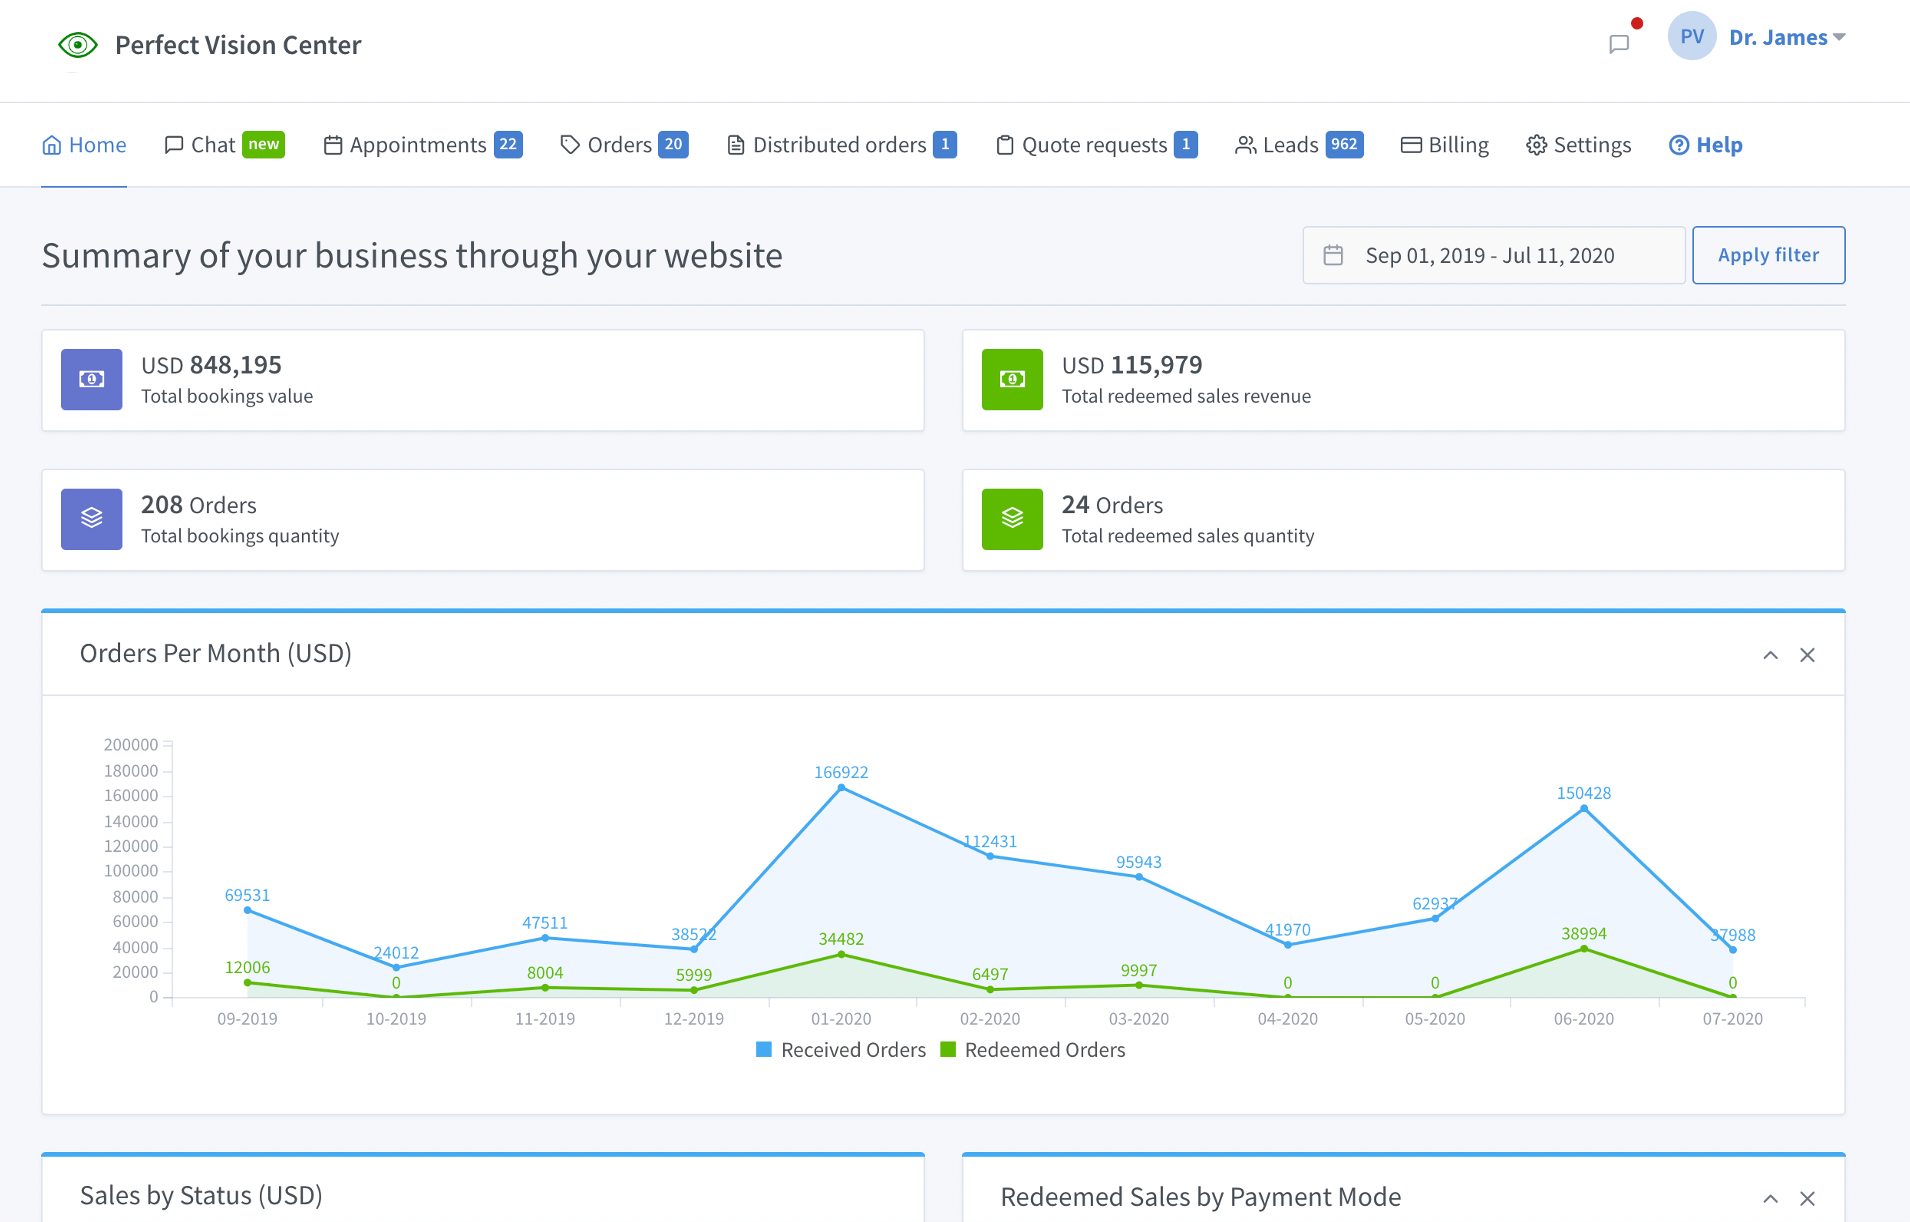Click the green eye logo icon
The height and width of the screenshot is (1222, 1910).
[x=77, y=45]
